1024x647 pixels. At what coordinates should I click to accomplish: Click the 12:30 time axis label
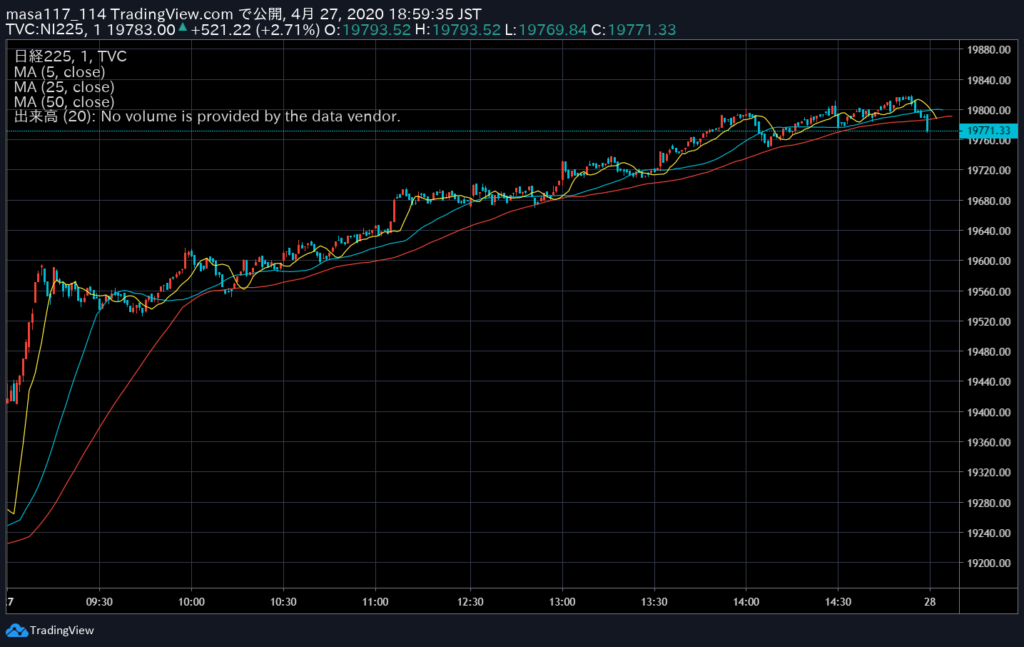(x=470, y=602)
